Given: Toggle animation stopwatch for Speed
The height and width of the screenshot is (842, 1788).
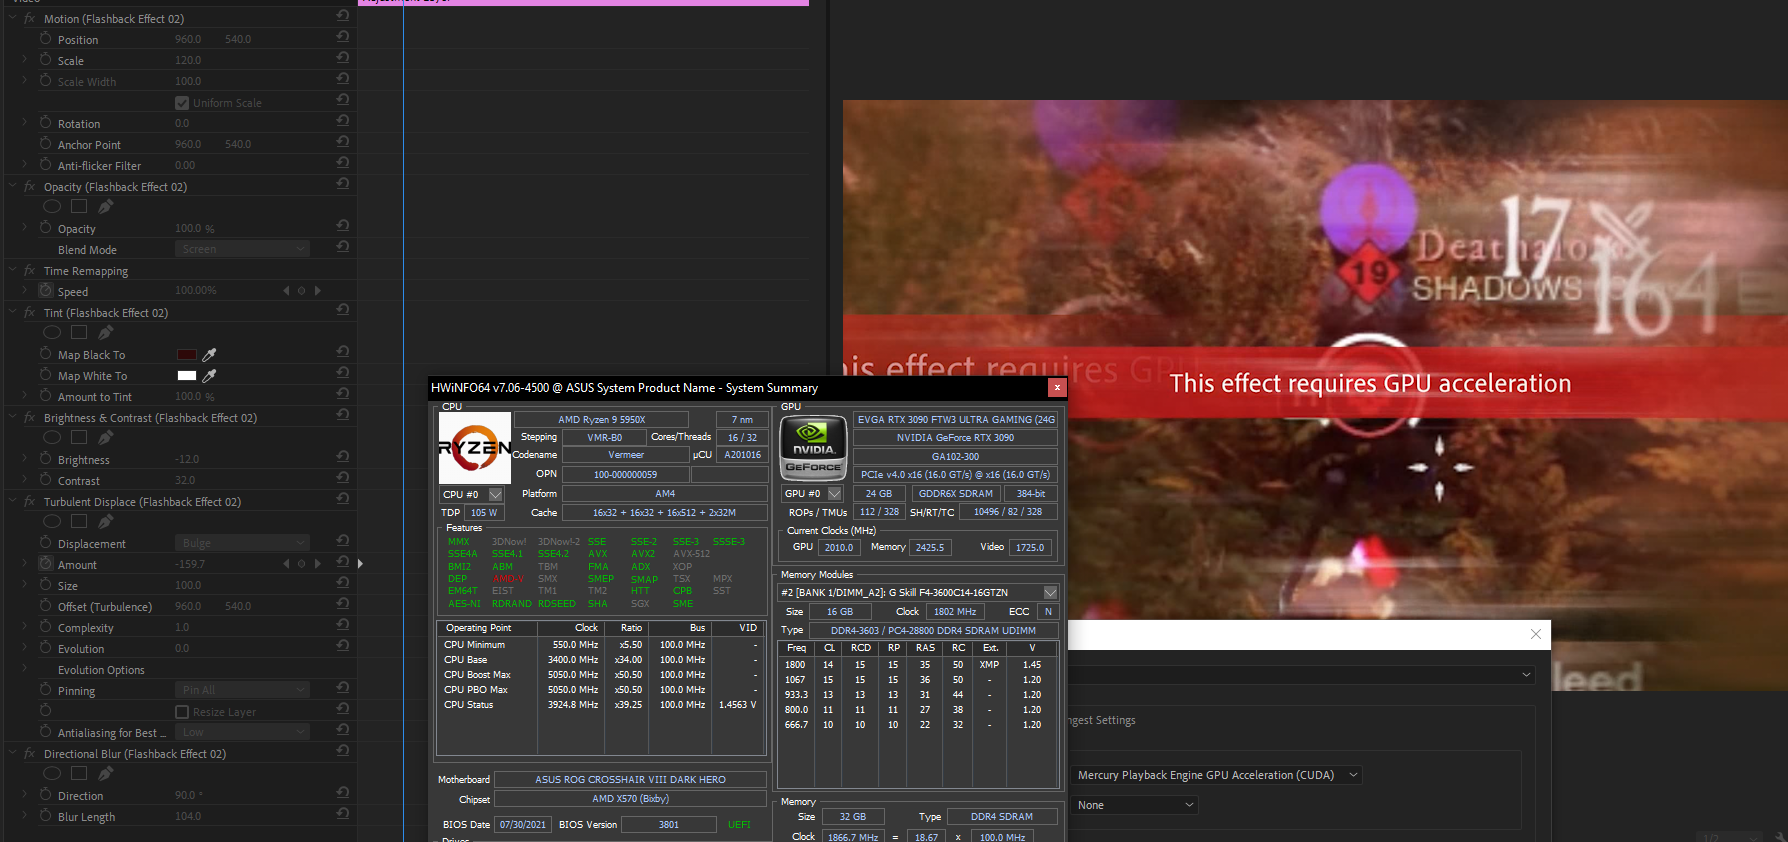Looking at the screenshot, I should [x=46, y=290].
